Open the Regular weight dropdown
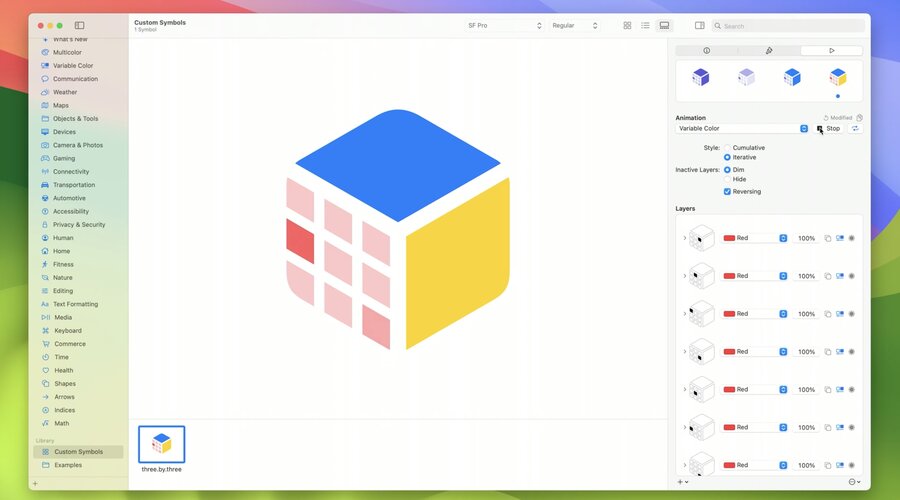 coord(575,25)
